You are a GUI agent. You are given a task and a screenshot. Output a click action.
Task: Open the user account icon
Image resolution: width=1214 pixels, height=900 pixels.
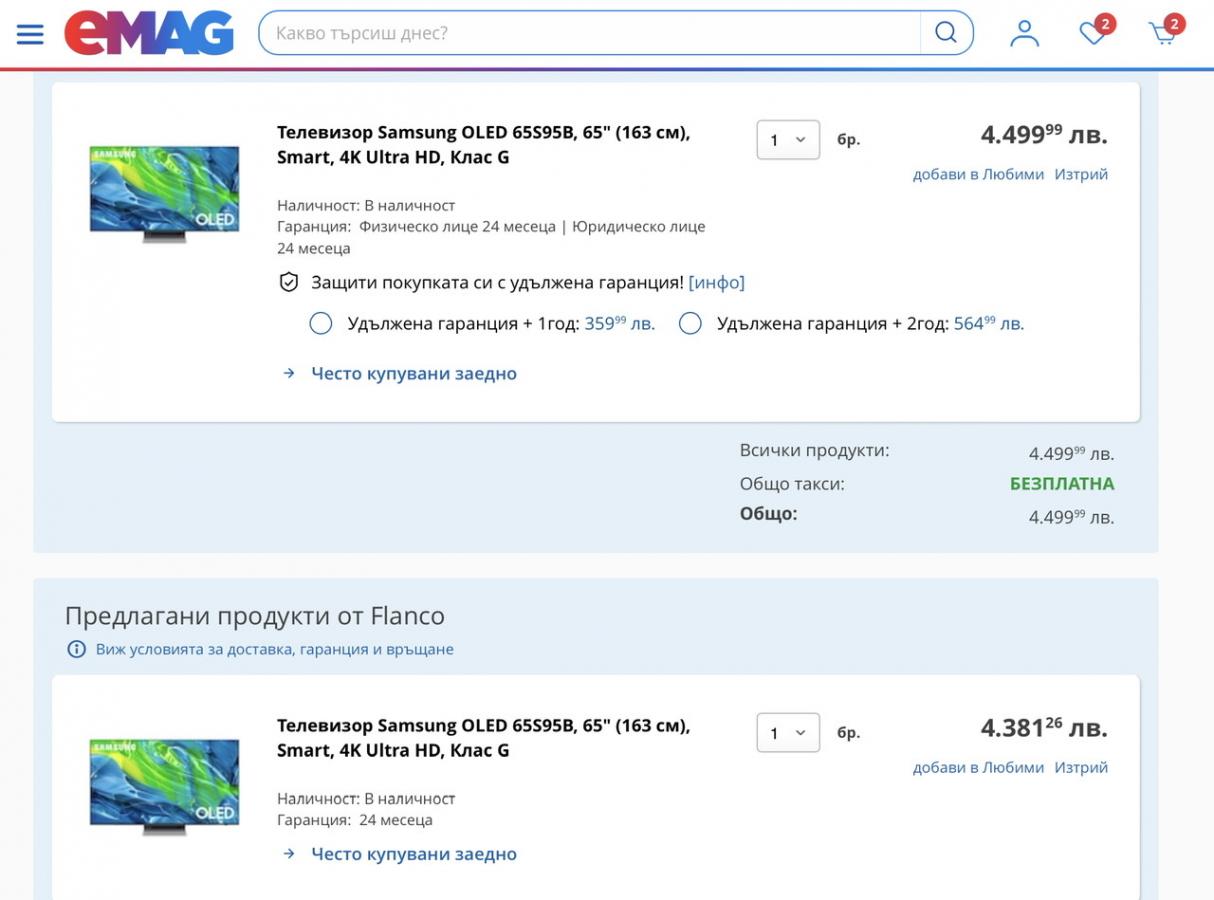tap(1024, 33)
